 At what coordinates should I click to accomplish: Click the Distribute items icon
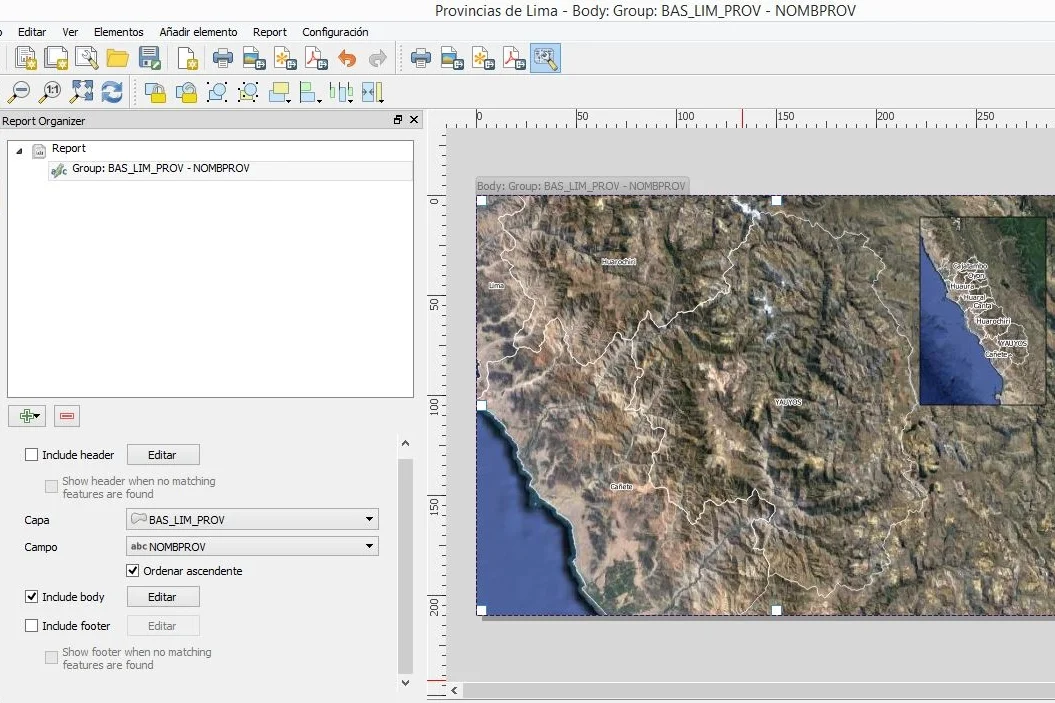(341, 92)
